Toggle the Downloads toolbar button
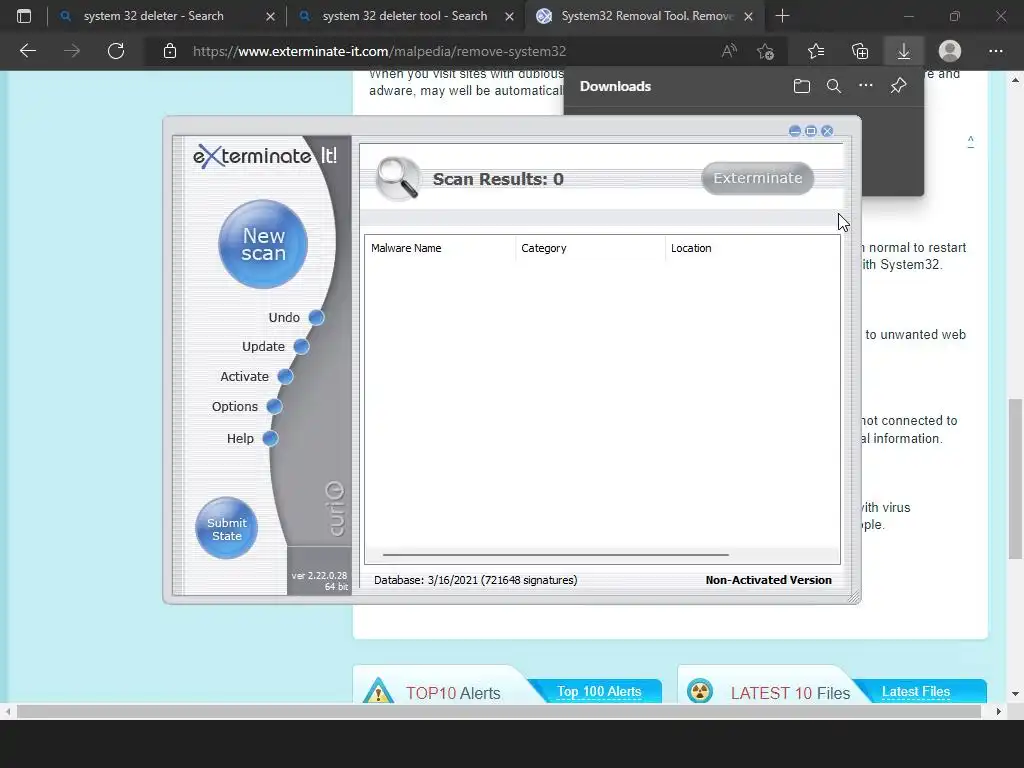This screenshot has height=768, width=1024. coord(904,51)
